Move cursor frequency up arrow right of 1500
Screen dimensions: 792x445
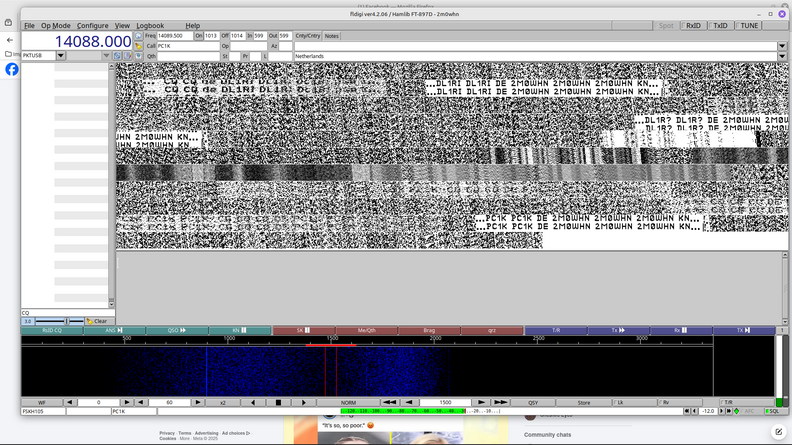coord(481,403)
